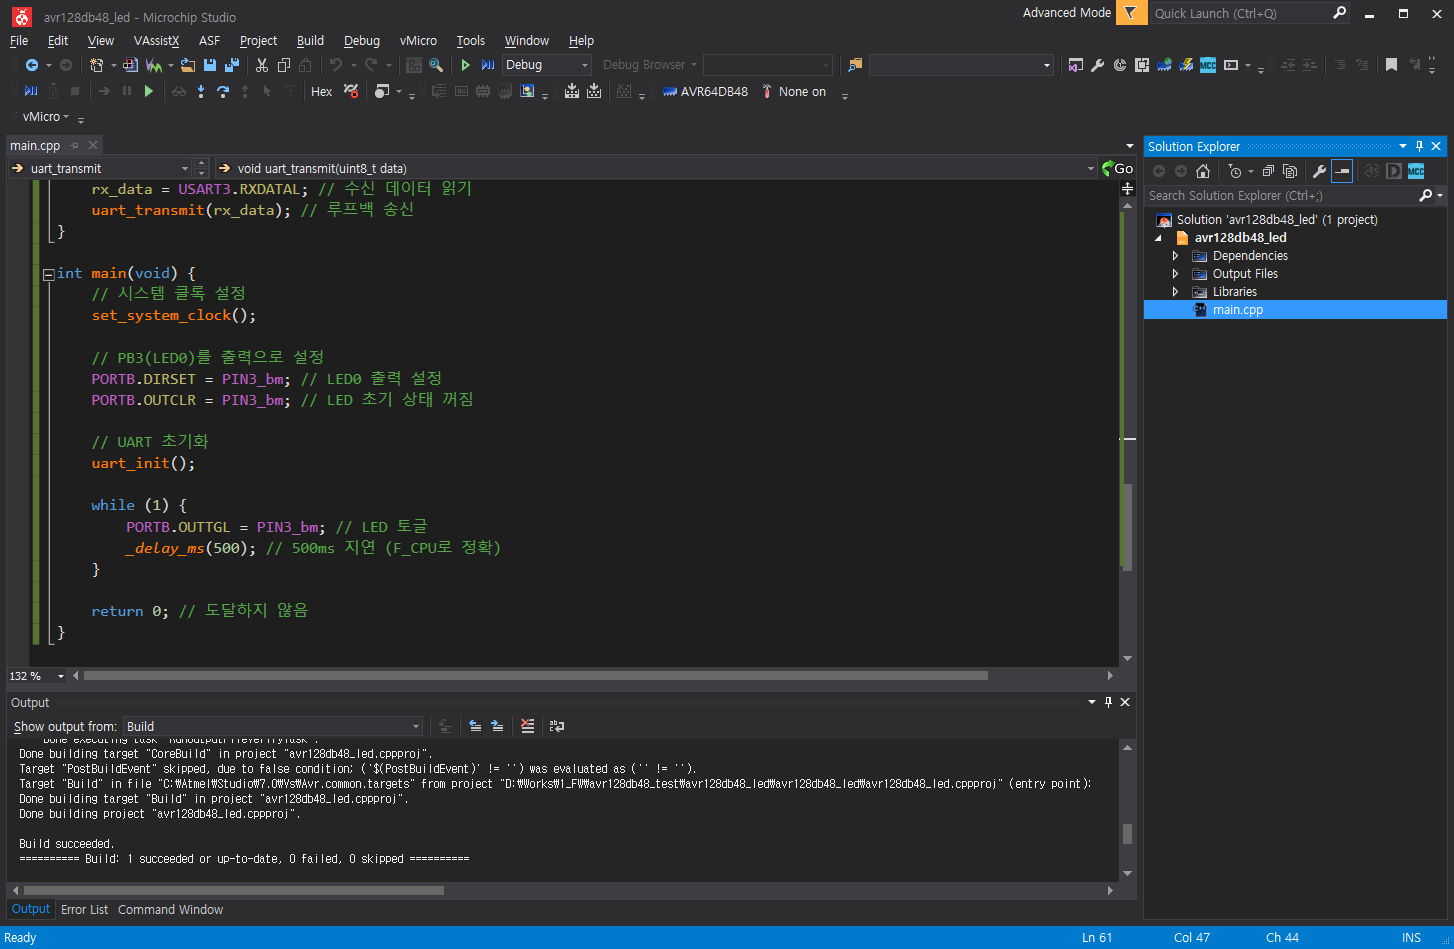Click the green Continue arrow in debug toolbar
The height and width of the screenshot is (949, 1454).
click(x=148, y=91)
